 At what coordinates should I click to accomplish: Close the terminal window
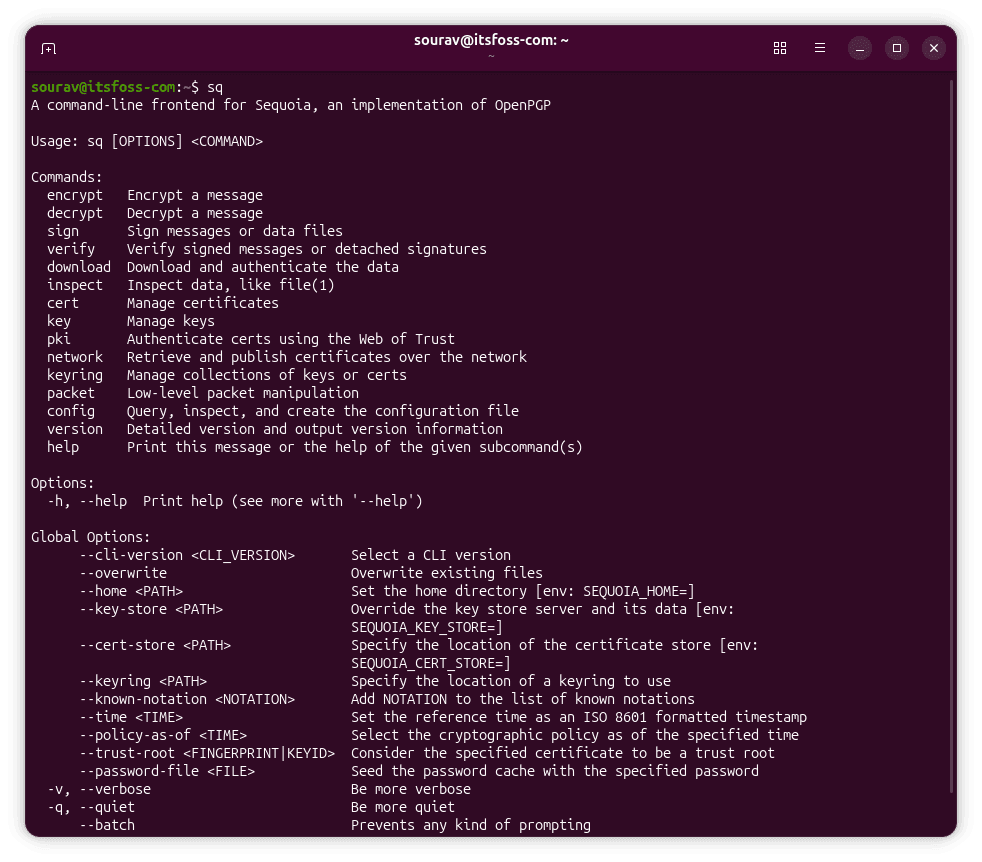click(934, 48)
